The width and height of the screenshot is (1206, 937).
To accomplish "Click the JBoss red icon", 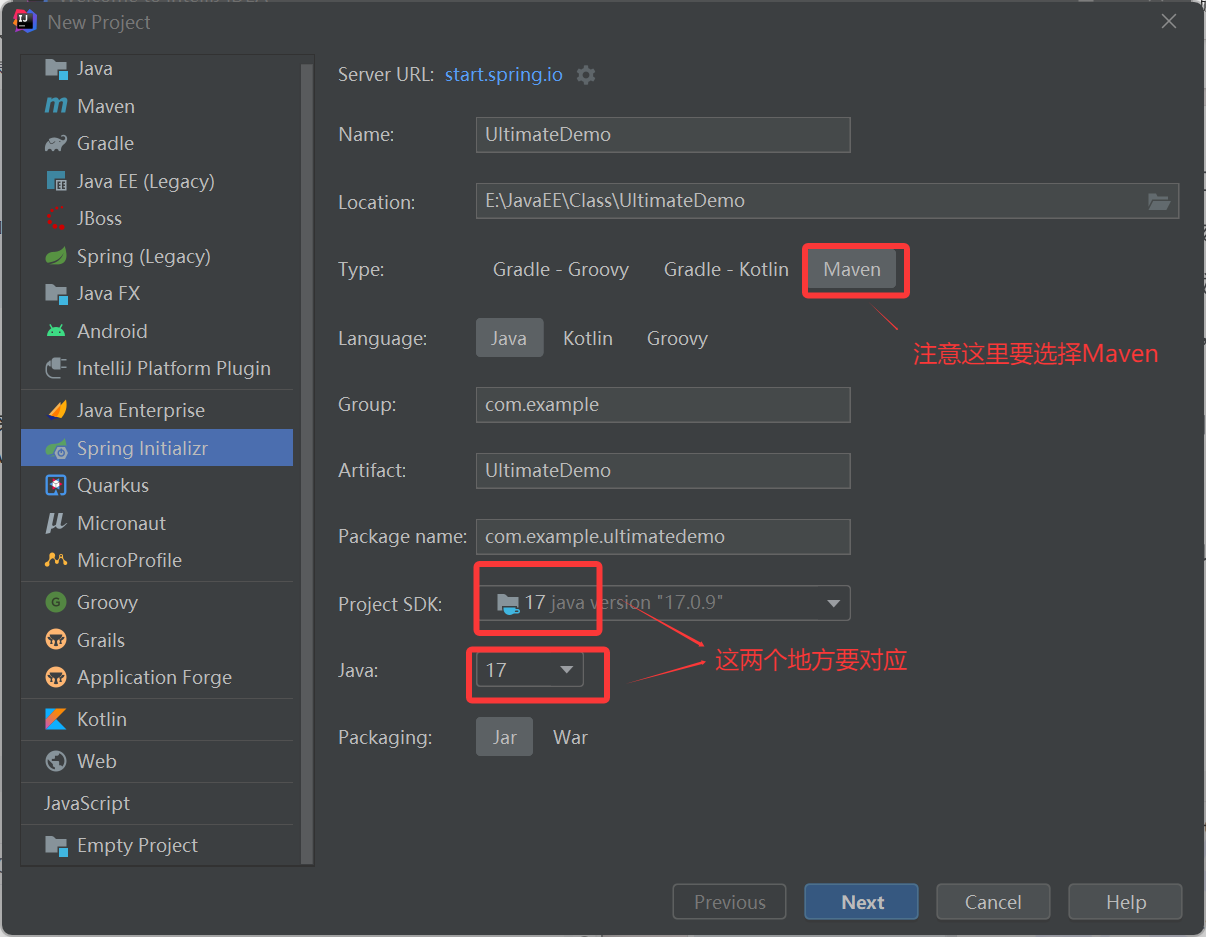I will 56,218.
